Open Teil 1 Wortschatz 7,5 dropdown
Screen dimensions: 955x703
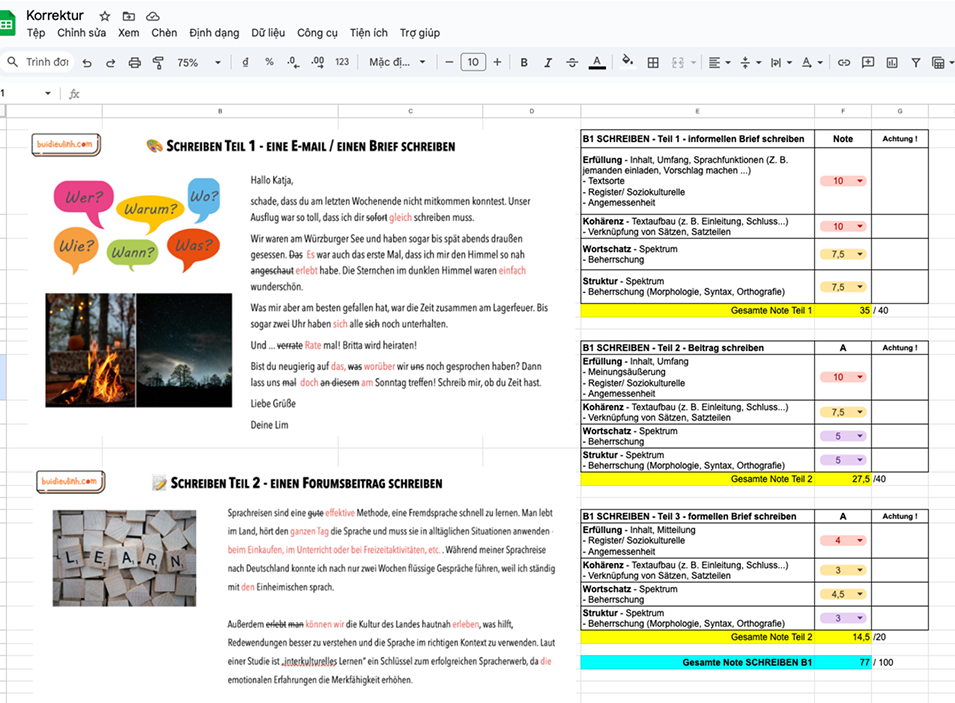pos(843,254)
